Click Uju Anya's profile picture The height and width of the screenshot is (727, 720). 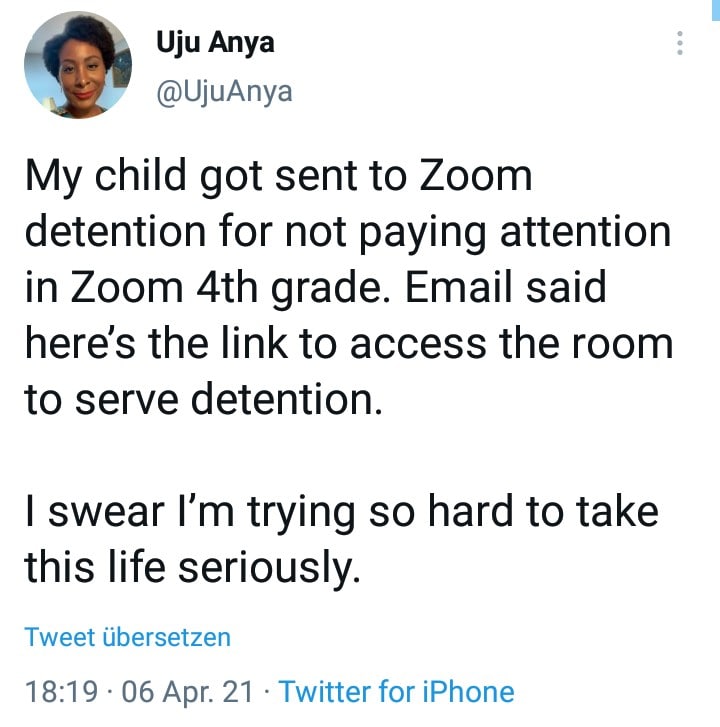click(77, 65)
